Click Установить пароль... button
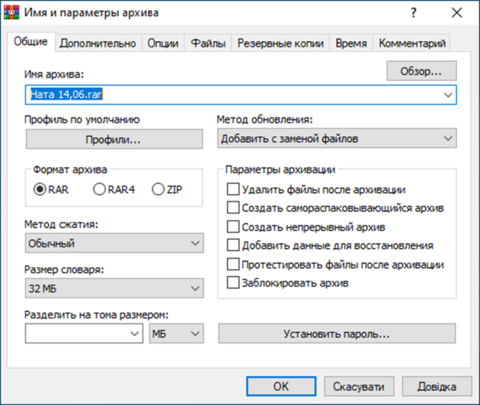The image size is (480, 405). pyautogui.click(x=337, y=333)
